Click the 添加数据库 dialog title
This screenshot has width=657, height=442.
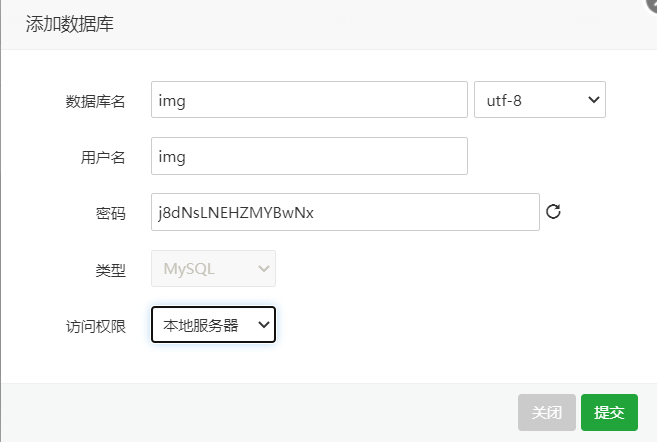click(x=70, y=24)
